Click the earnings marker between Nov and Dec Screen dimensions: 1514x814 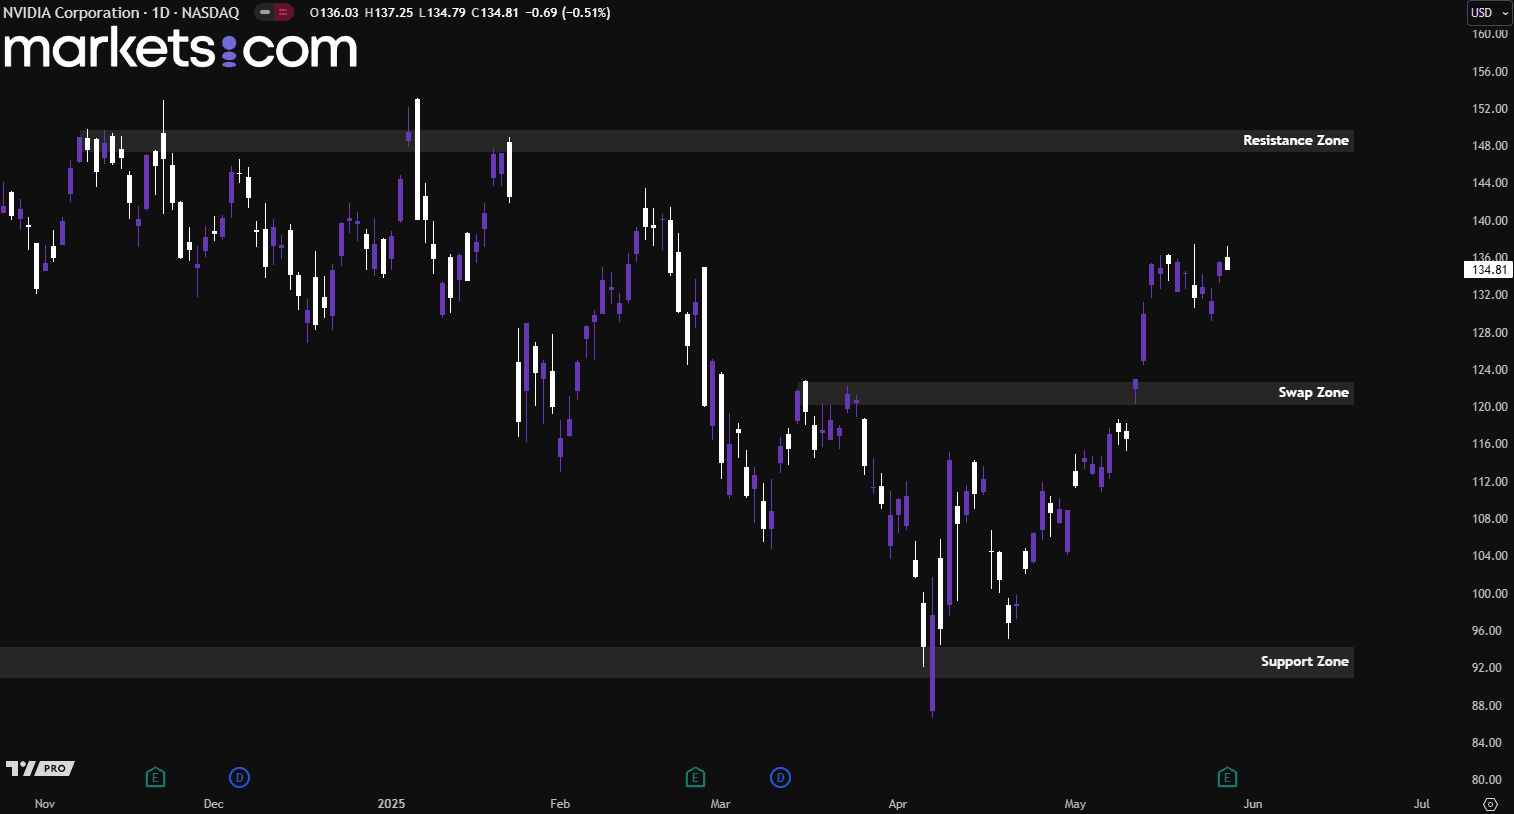point(155,777)
